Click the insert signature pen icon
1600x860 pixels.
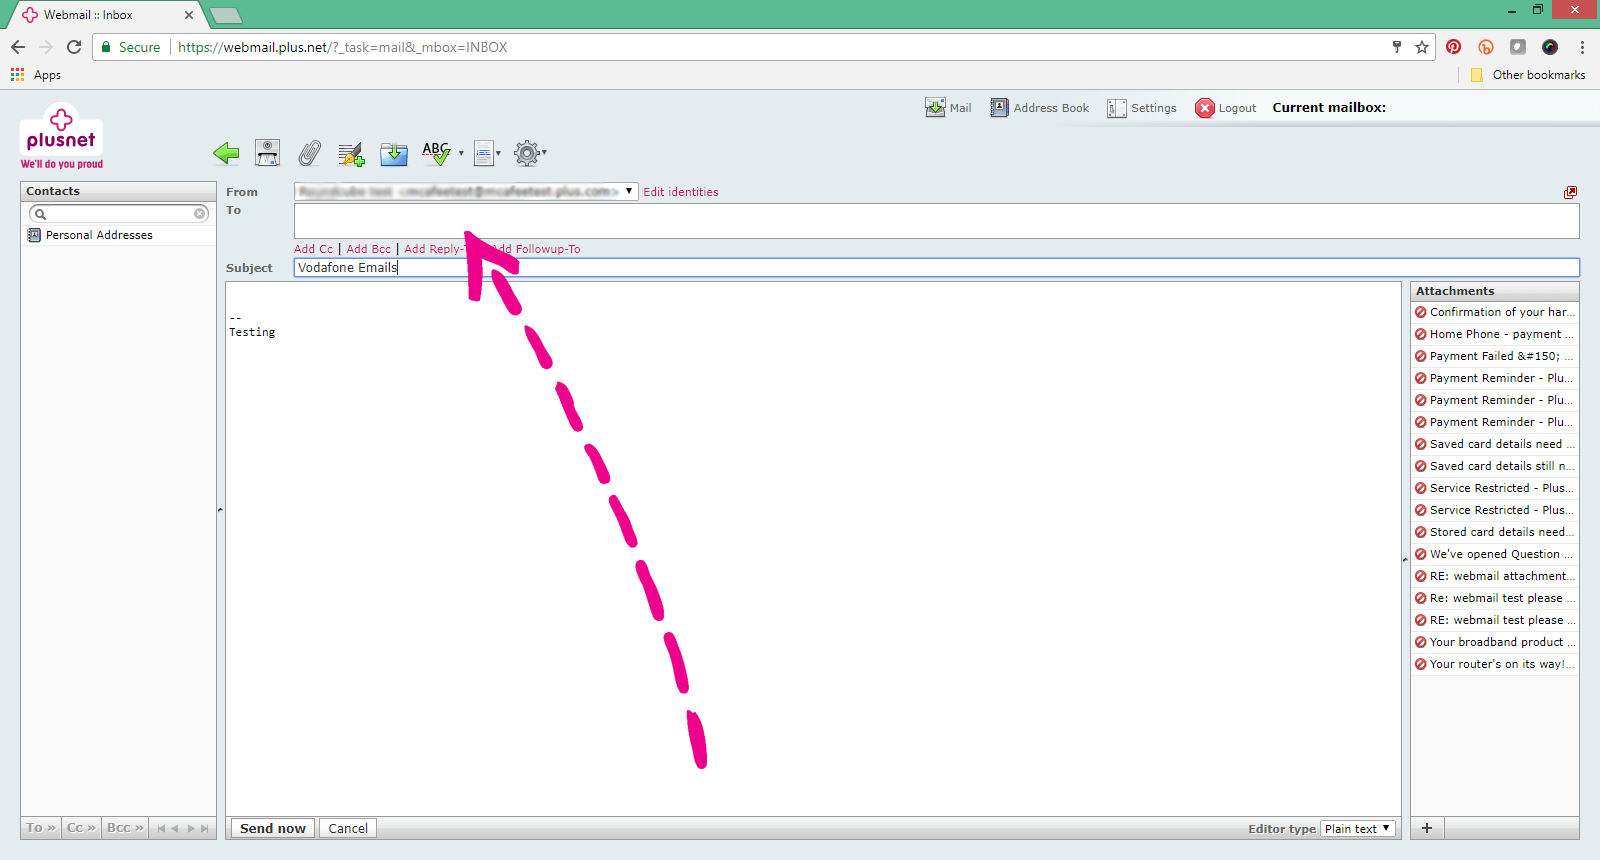pyautogui.click(x=351, y=153)
